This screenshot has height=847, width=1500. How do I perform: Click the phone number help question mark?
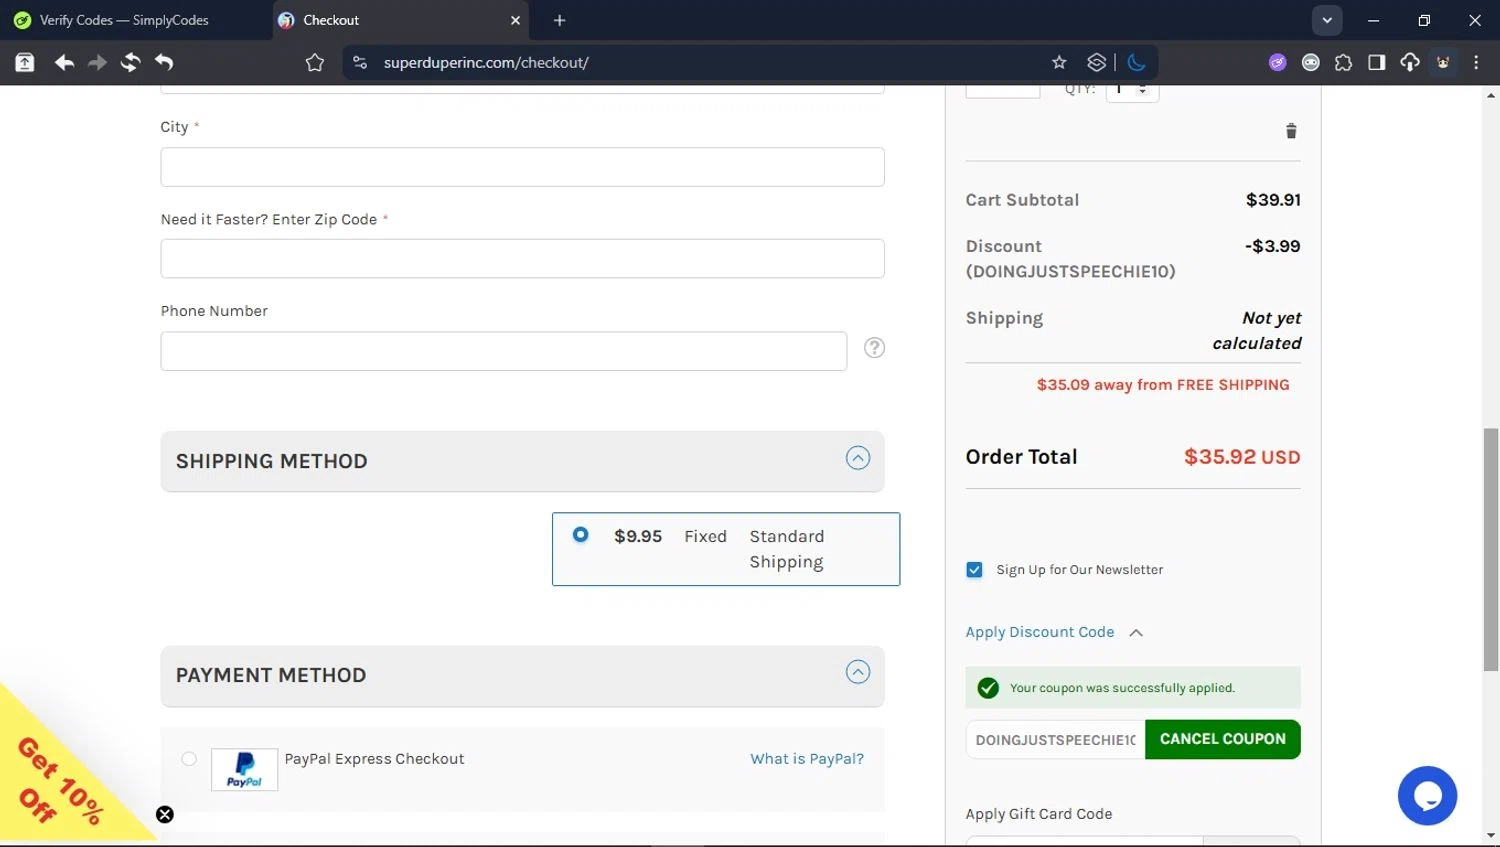pos(874,348)
